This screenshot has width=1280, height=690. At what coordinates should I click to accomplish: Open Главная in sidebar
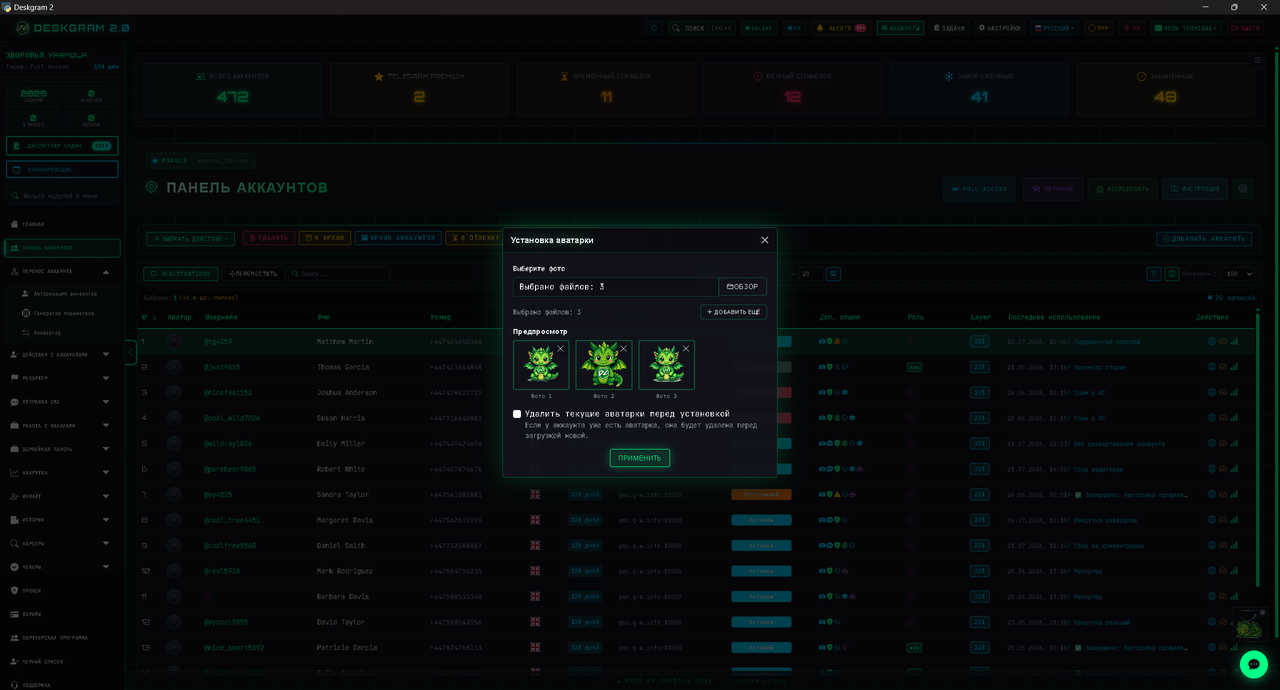(x=62, y=224)
